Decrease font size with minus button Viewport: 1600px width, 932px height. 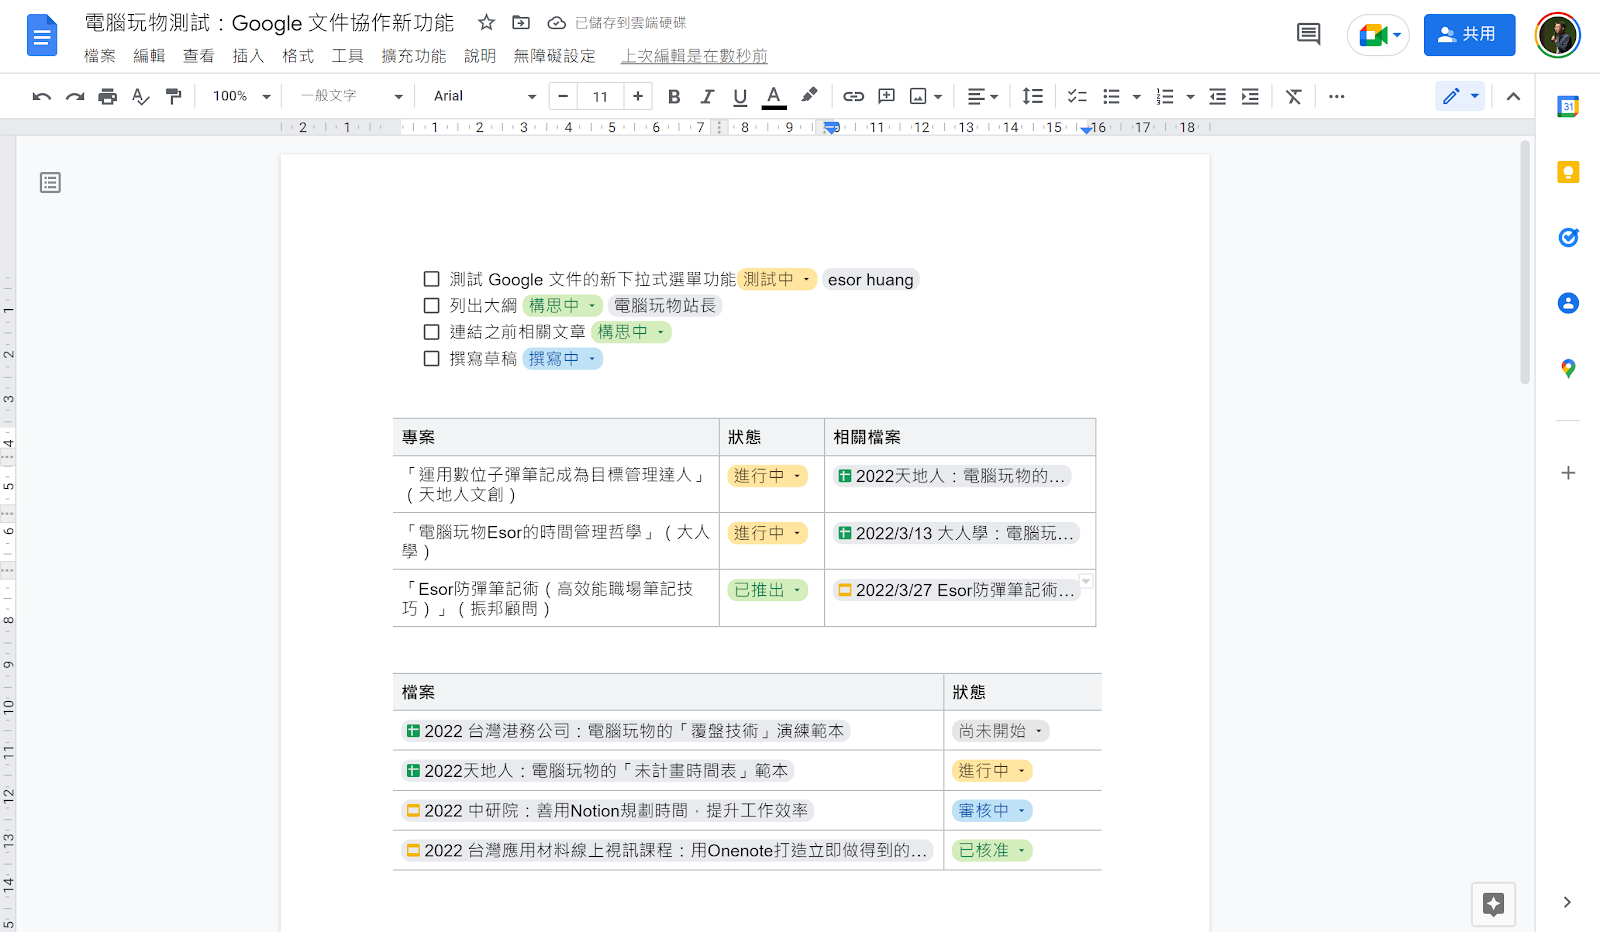coord(563,96)
